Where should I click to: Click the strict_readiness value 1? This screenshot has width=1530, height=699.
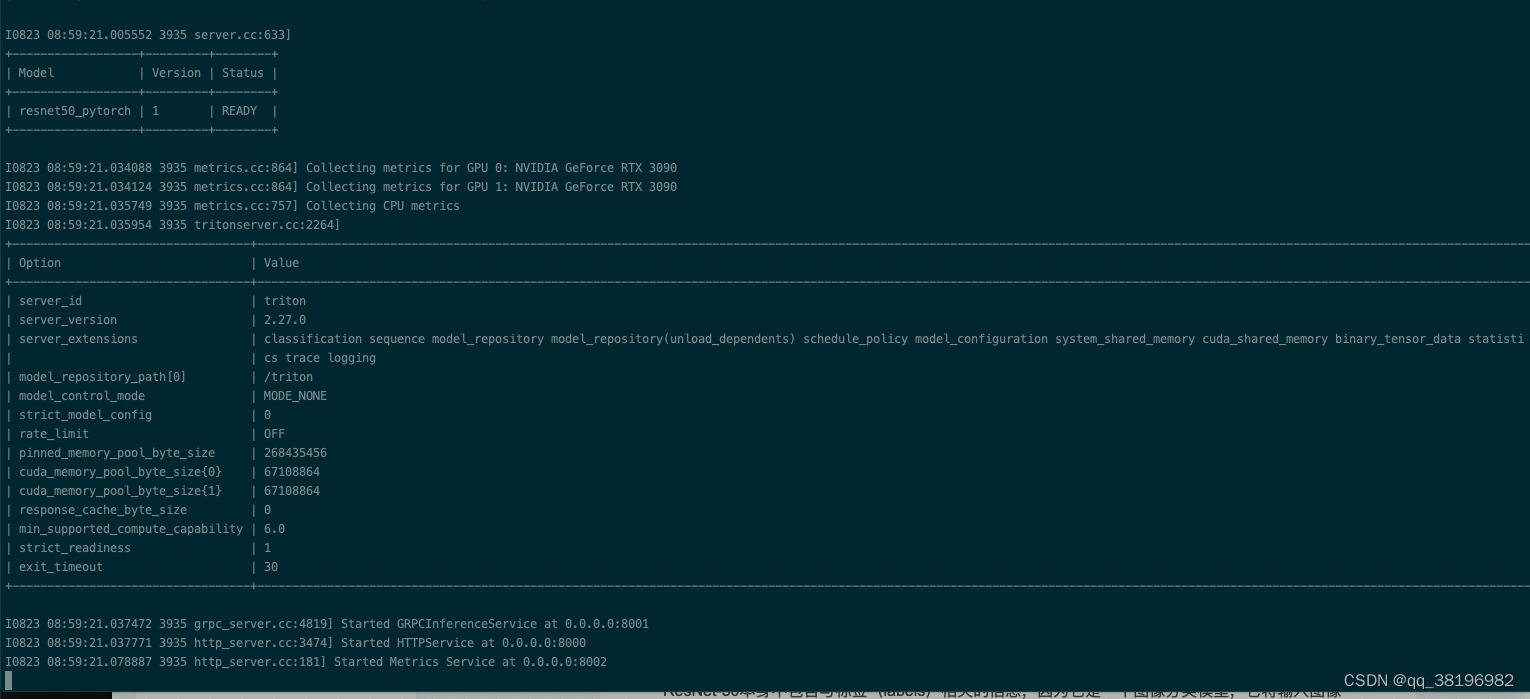coord(267,548)
